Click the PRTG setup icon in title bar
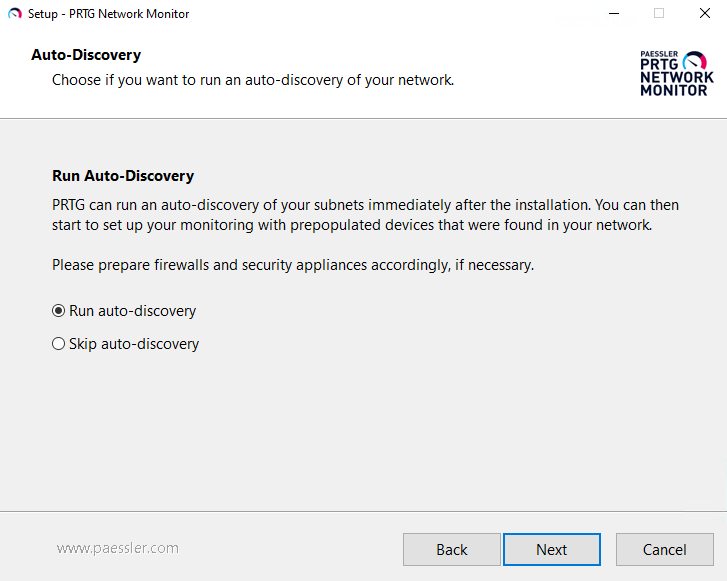The image size is (727, 581). (14, 14)
